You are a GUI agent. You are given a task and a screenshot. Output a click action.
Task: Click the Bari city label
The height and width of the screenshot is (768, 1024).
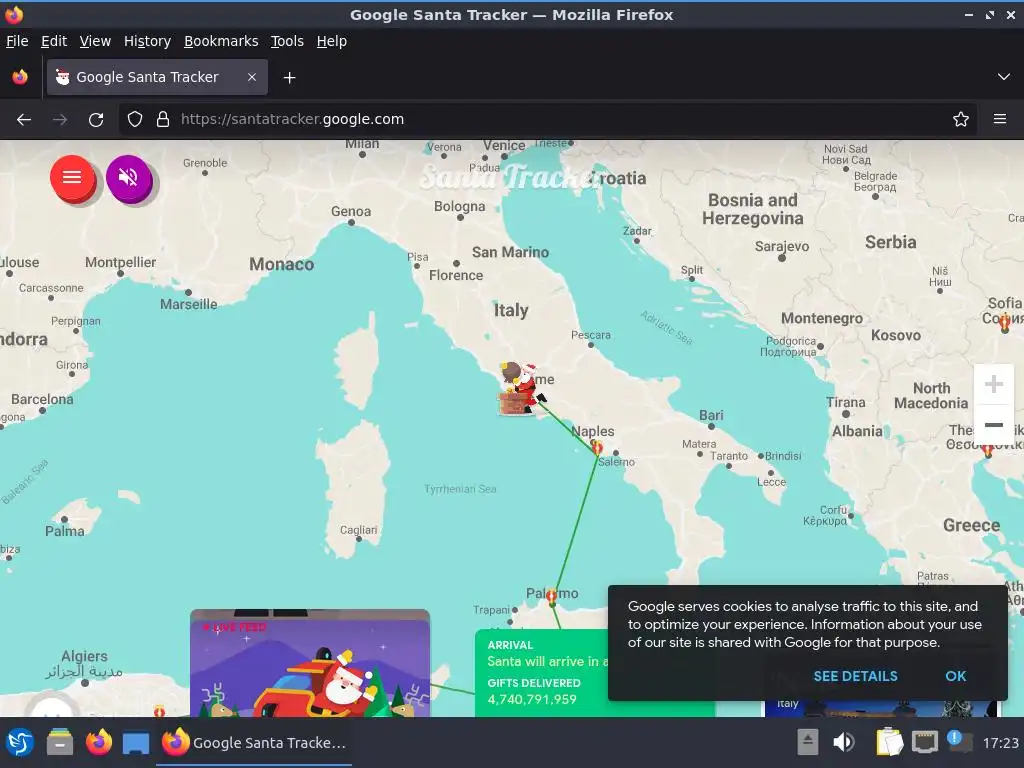pos(711,415)
